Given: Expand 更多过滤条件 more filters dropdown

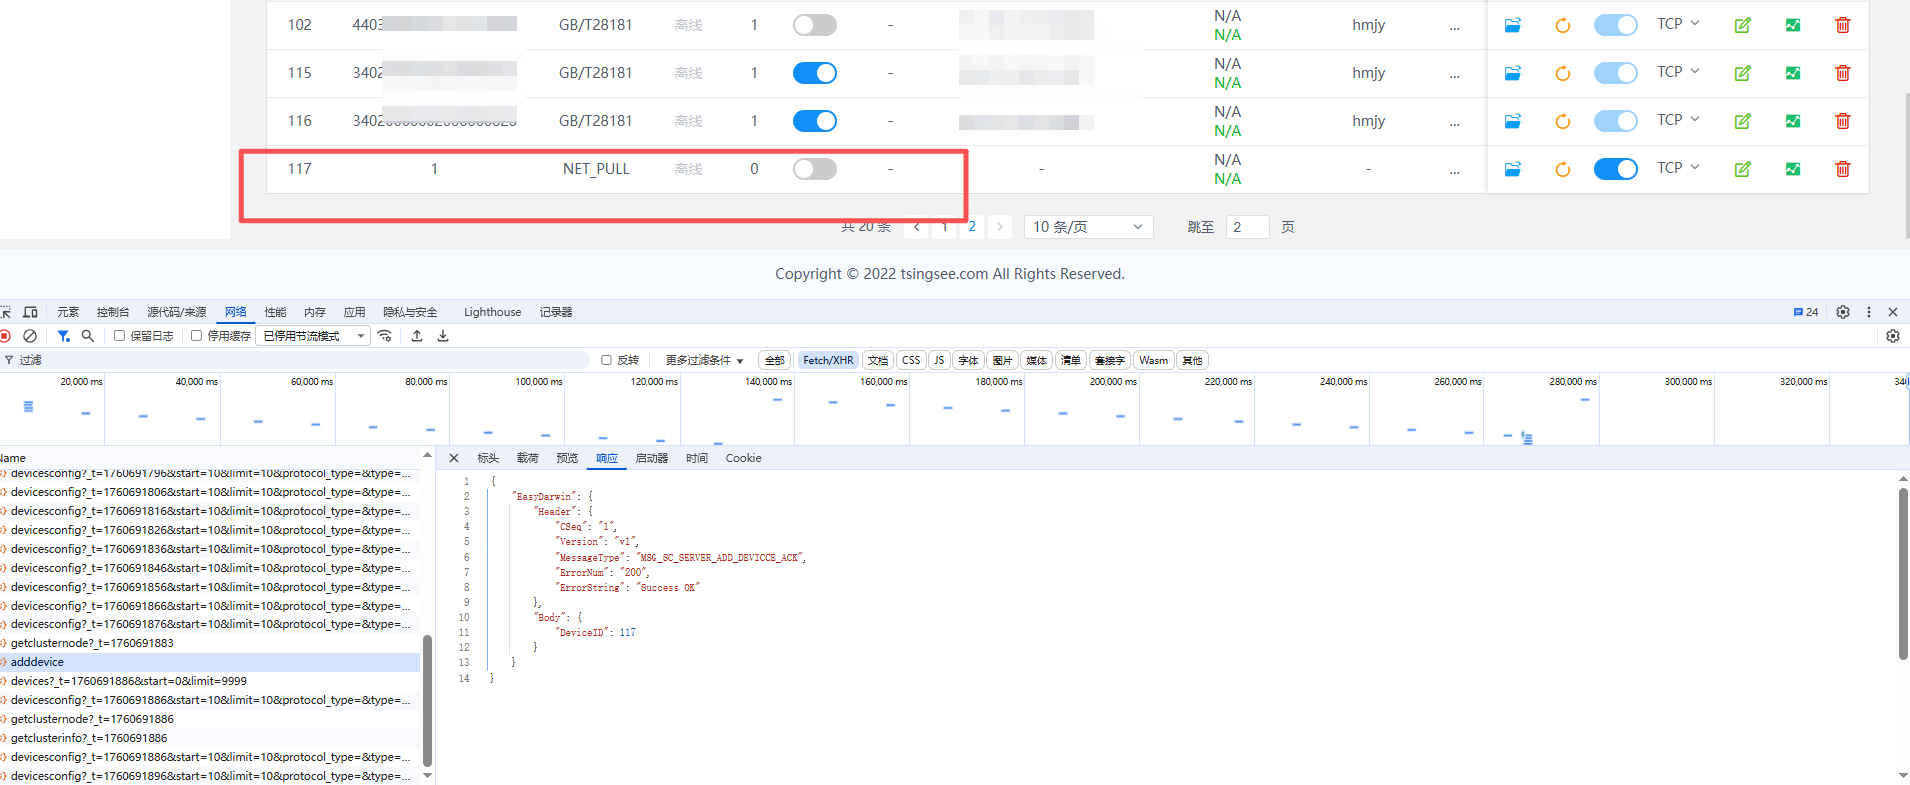Looking at the screenshot, I should click(x=704, y=360).
